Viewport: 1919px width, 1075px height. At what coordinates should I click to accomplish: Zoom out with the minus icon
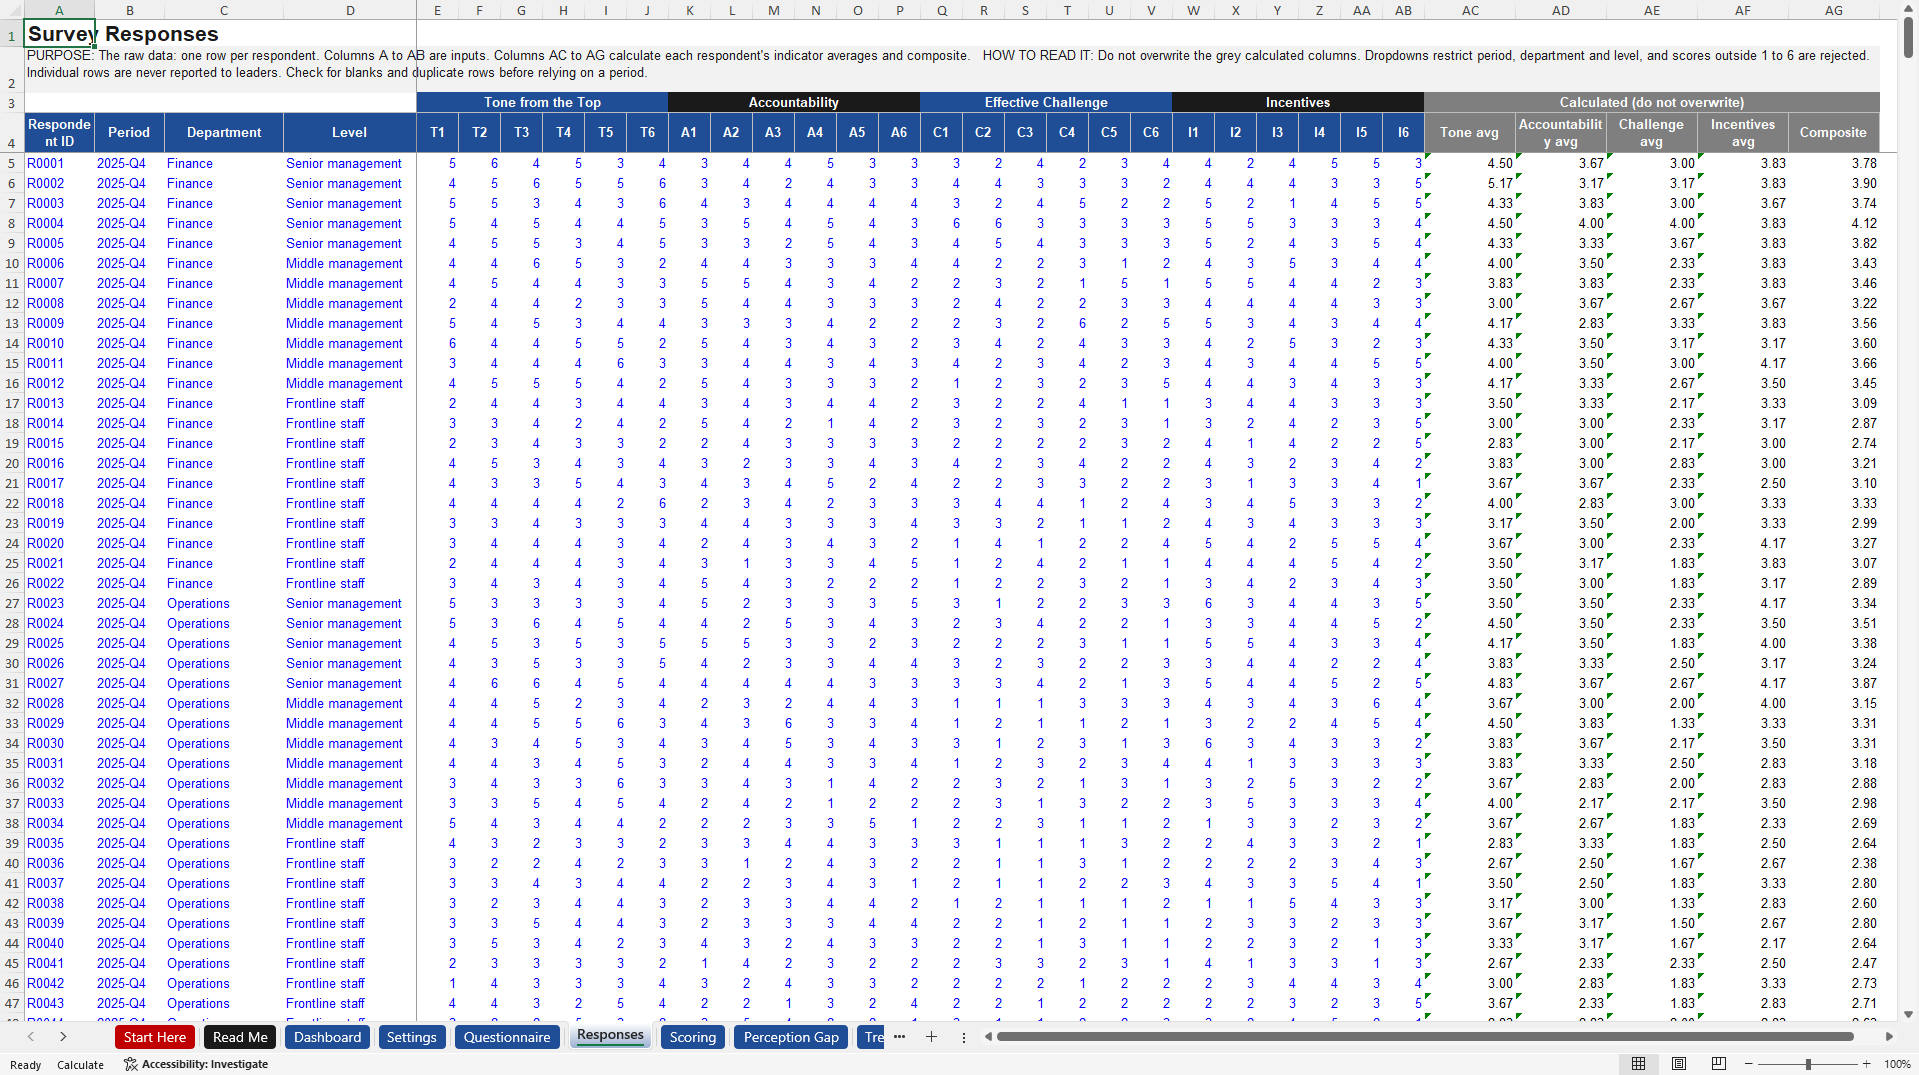pos(1750,1064)
